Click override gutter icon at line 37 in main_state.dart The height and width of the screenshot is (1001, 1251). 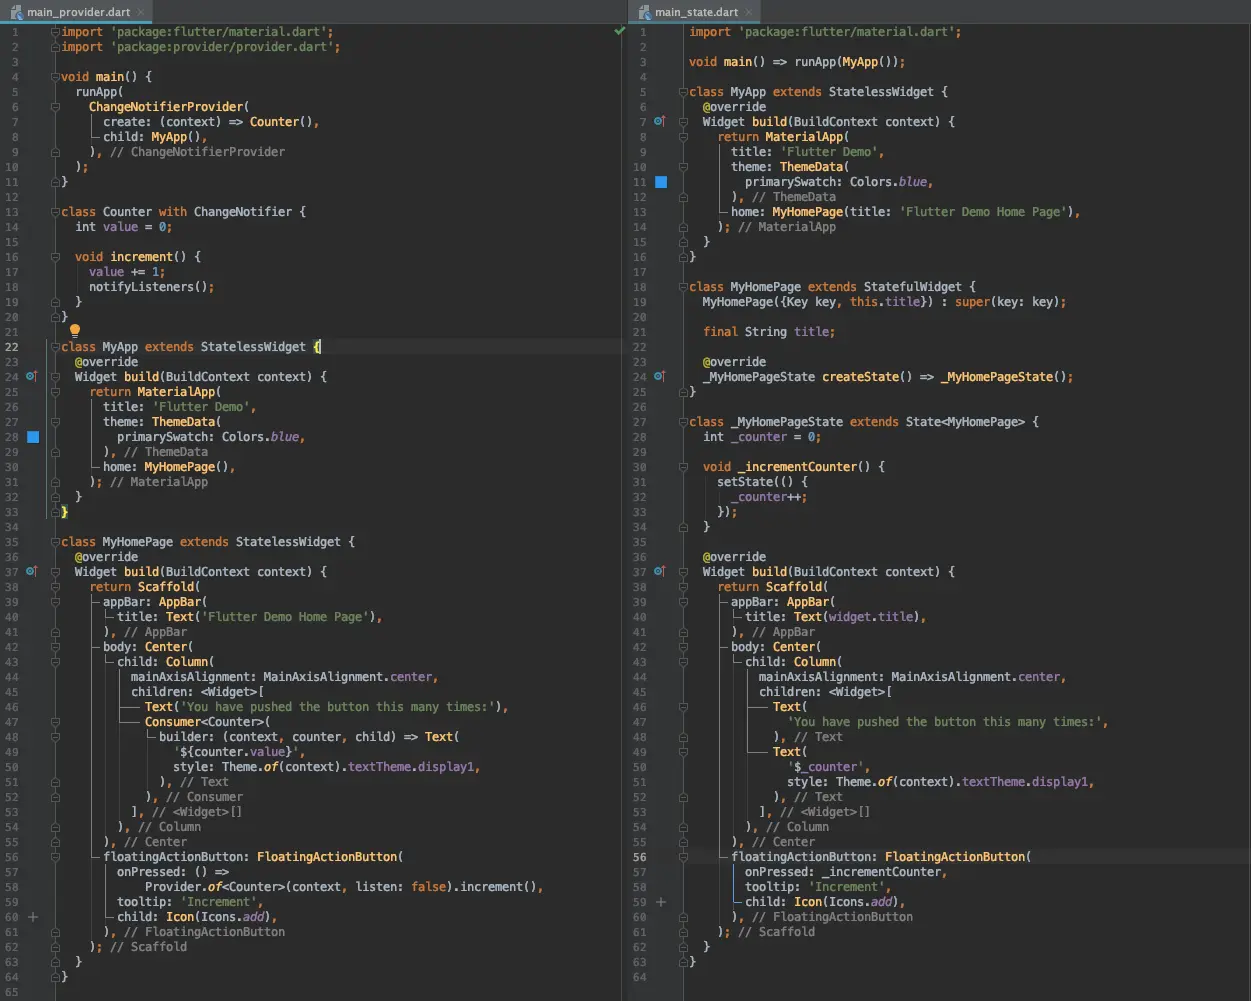tap(660, 572)
